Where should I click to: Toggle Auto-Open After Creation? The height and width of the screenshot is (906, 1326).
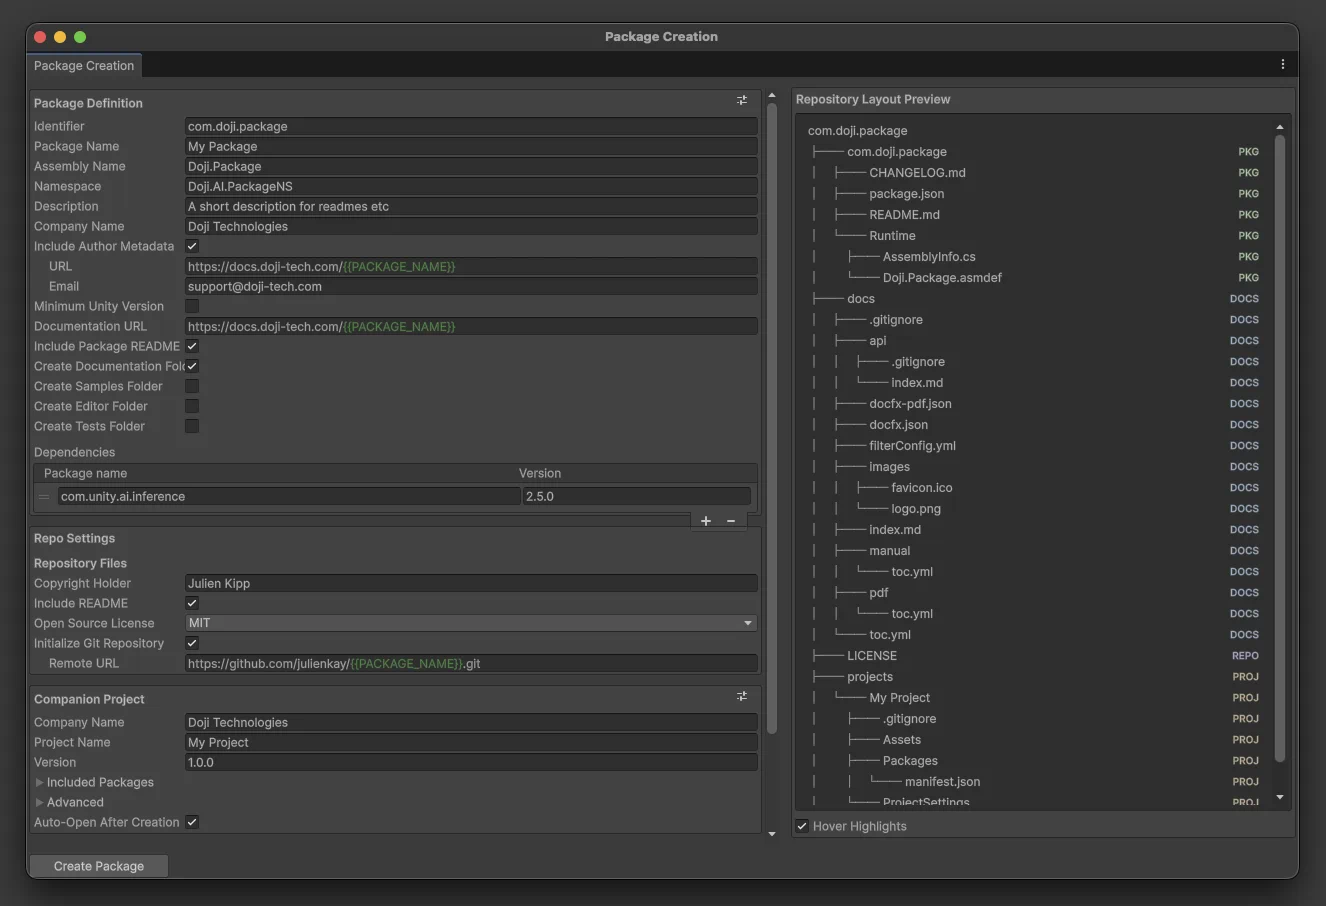[192, 822]
